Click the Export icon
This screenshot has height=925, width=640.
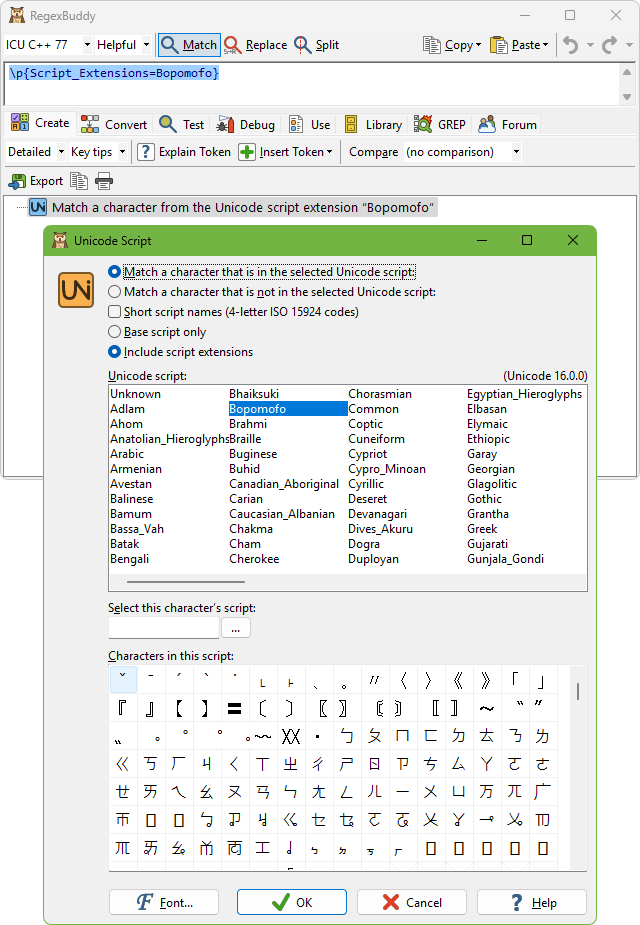tap(18, 181)
